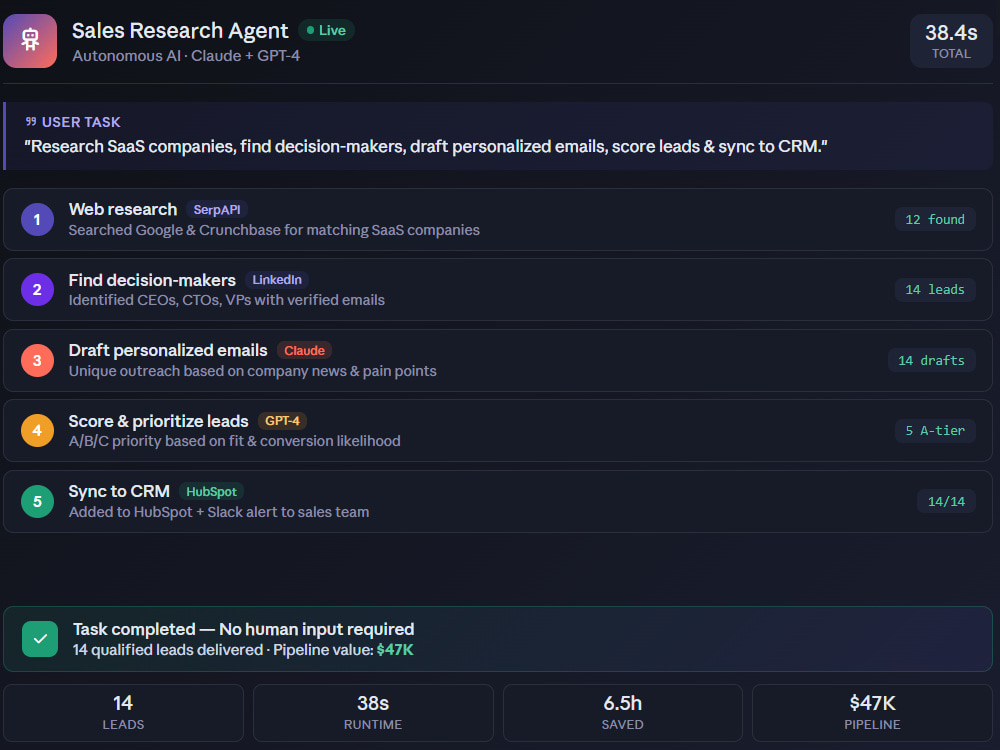Click the '14/14' sync result badge
The height and width of the screenshot is (750, 1000).
[x=946, y=501]
